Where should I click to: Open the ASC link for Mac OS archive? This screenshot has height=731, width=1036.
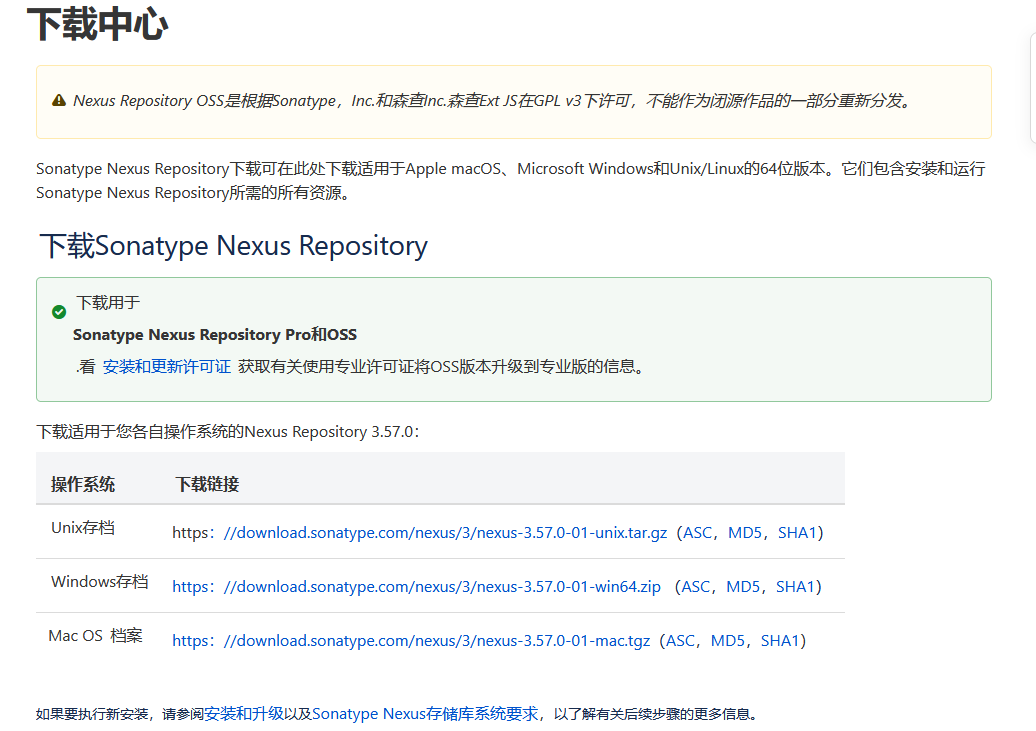click(x=680, y=641)
